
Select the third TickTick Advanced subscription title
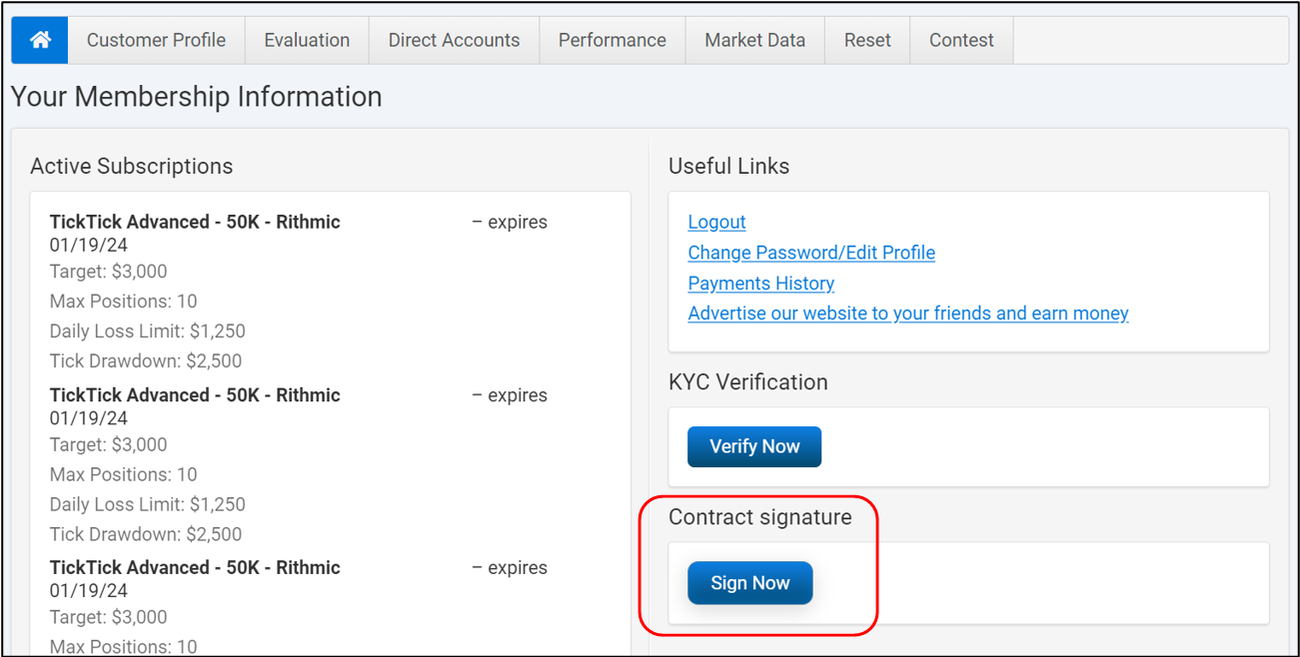coord(195,567)
